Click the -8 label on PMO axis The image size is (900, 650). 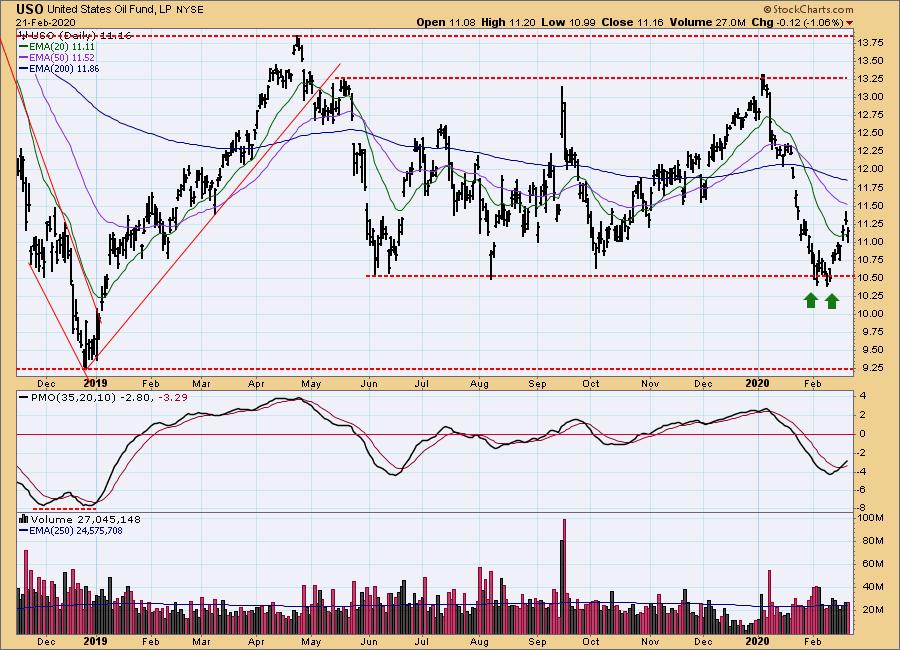862,508
